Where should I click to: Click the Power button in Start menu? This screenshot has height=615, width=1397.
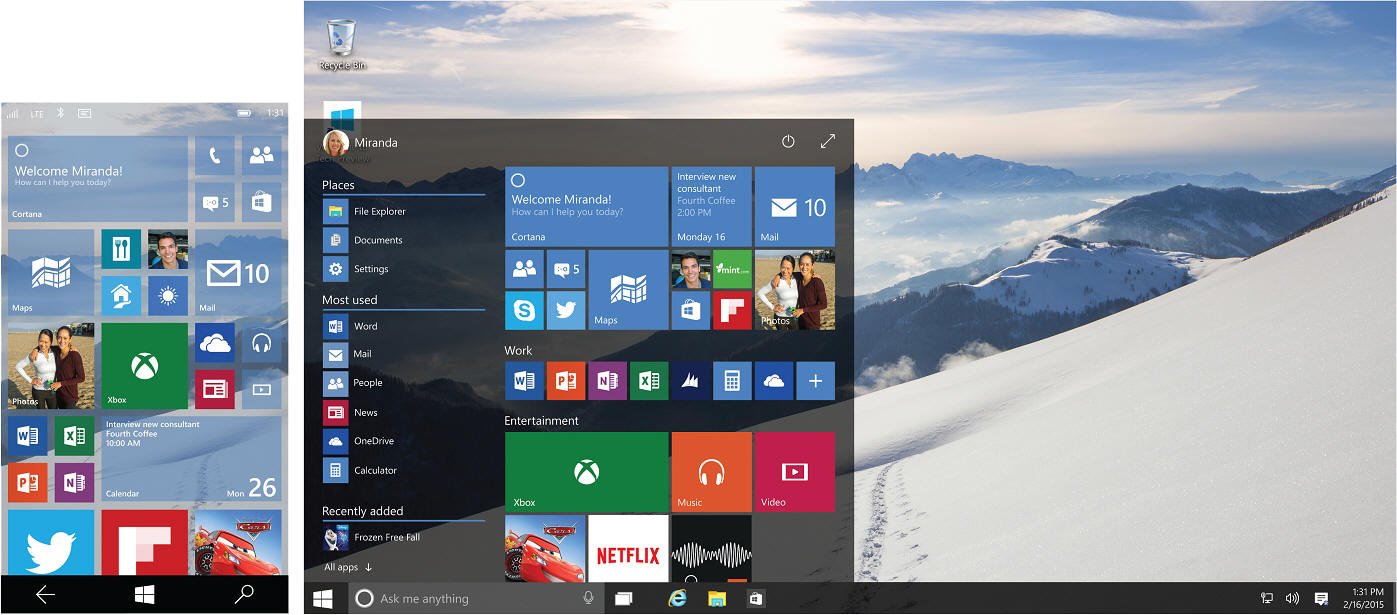[x=788, y=142]
